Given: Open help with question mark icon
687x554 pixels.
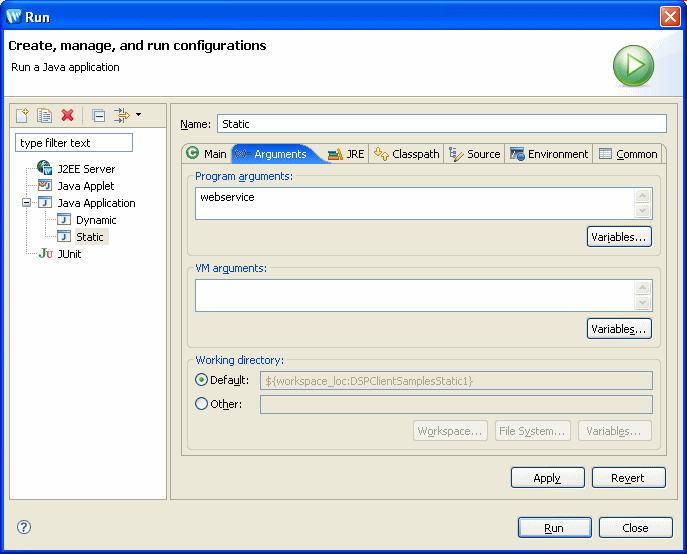Looking at the screenshot, I should pos(24,527).
